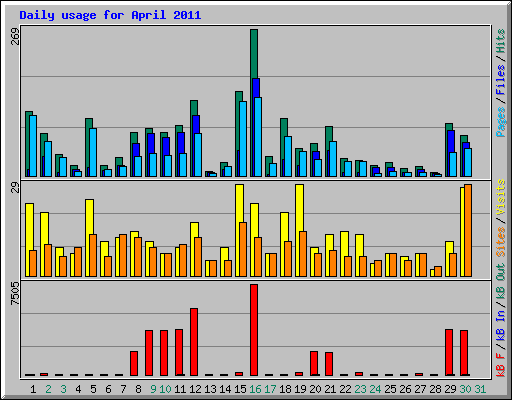512x400 pixels.
Task: Click day label '7' on the x-axis
Action: pos(123,389)
